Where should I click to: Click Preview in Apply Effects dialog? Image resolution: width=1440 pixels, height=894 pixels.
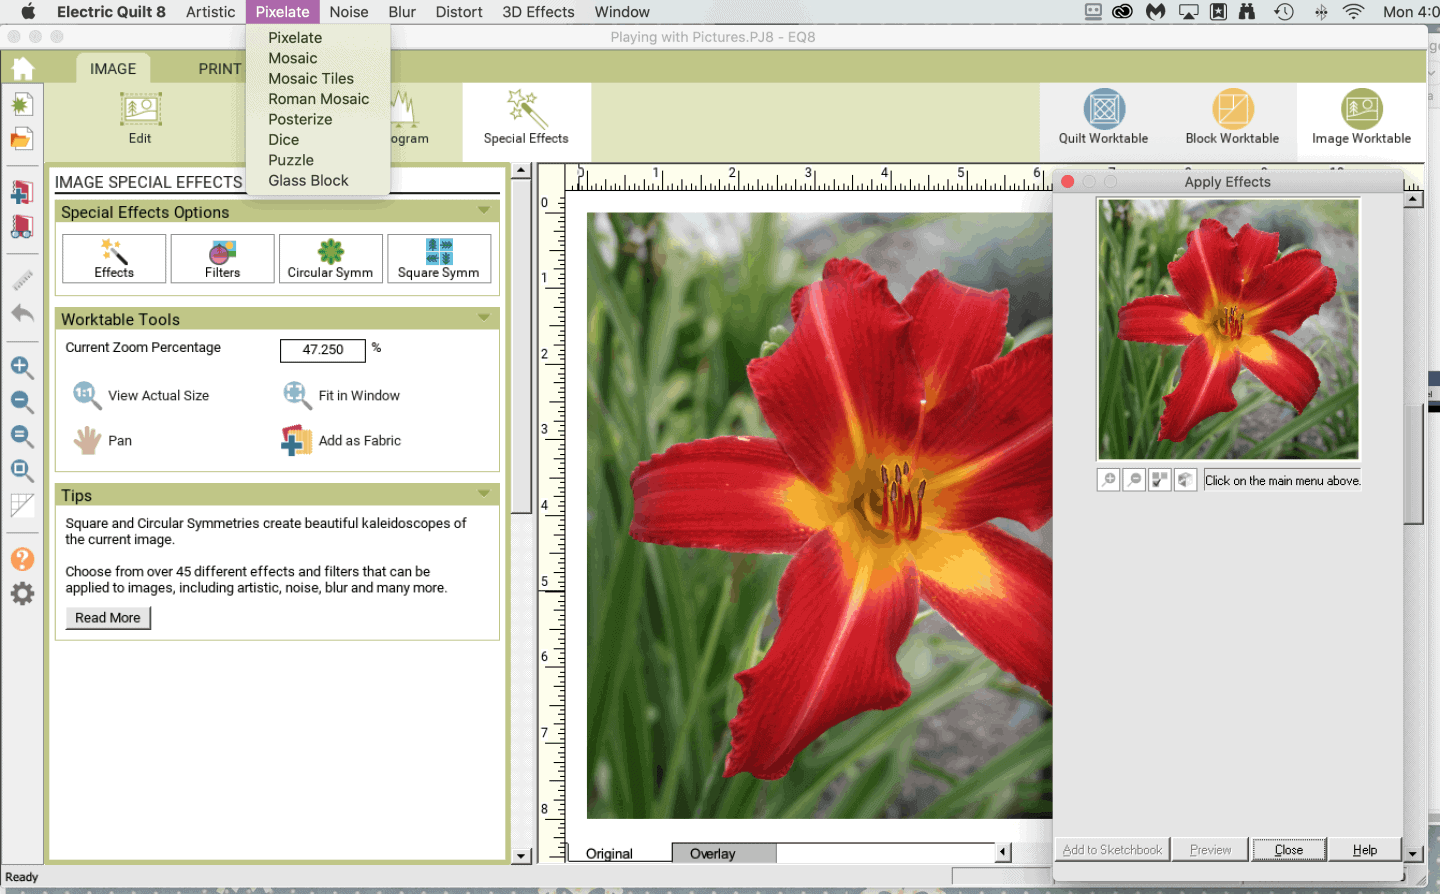pyautogui.click(x=1210, y=850)
